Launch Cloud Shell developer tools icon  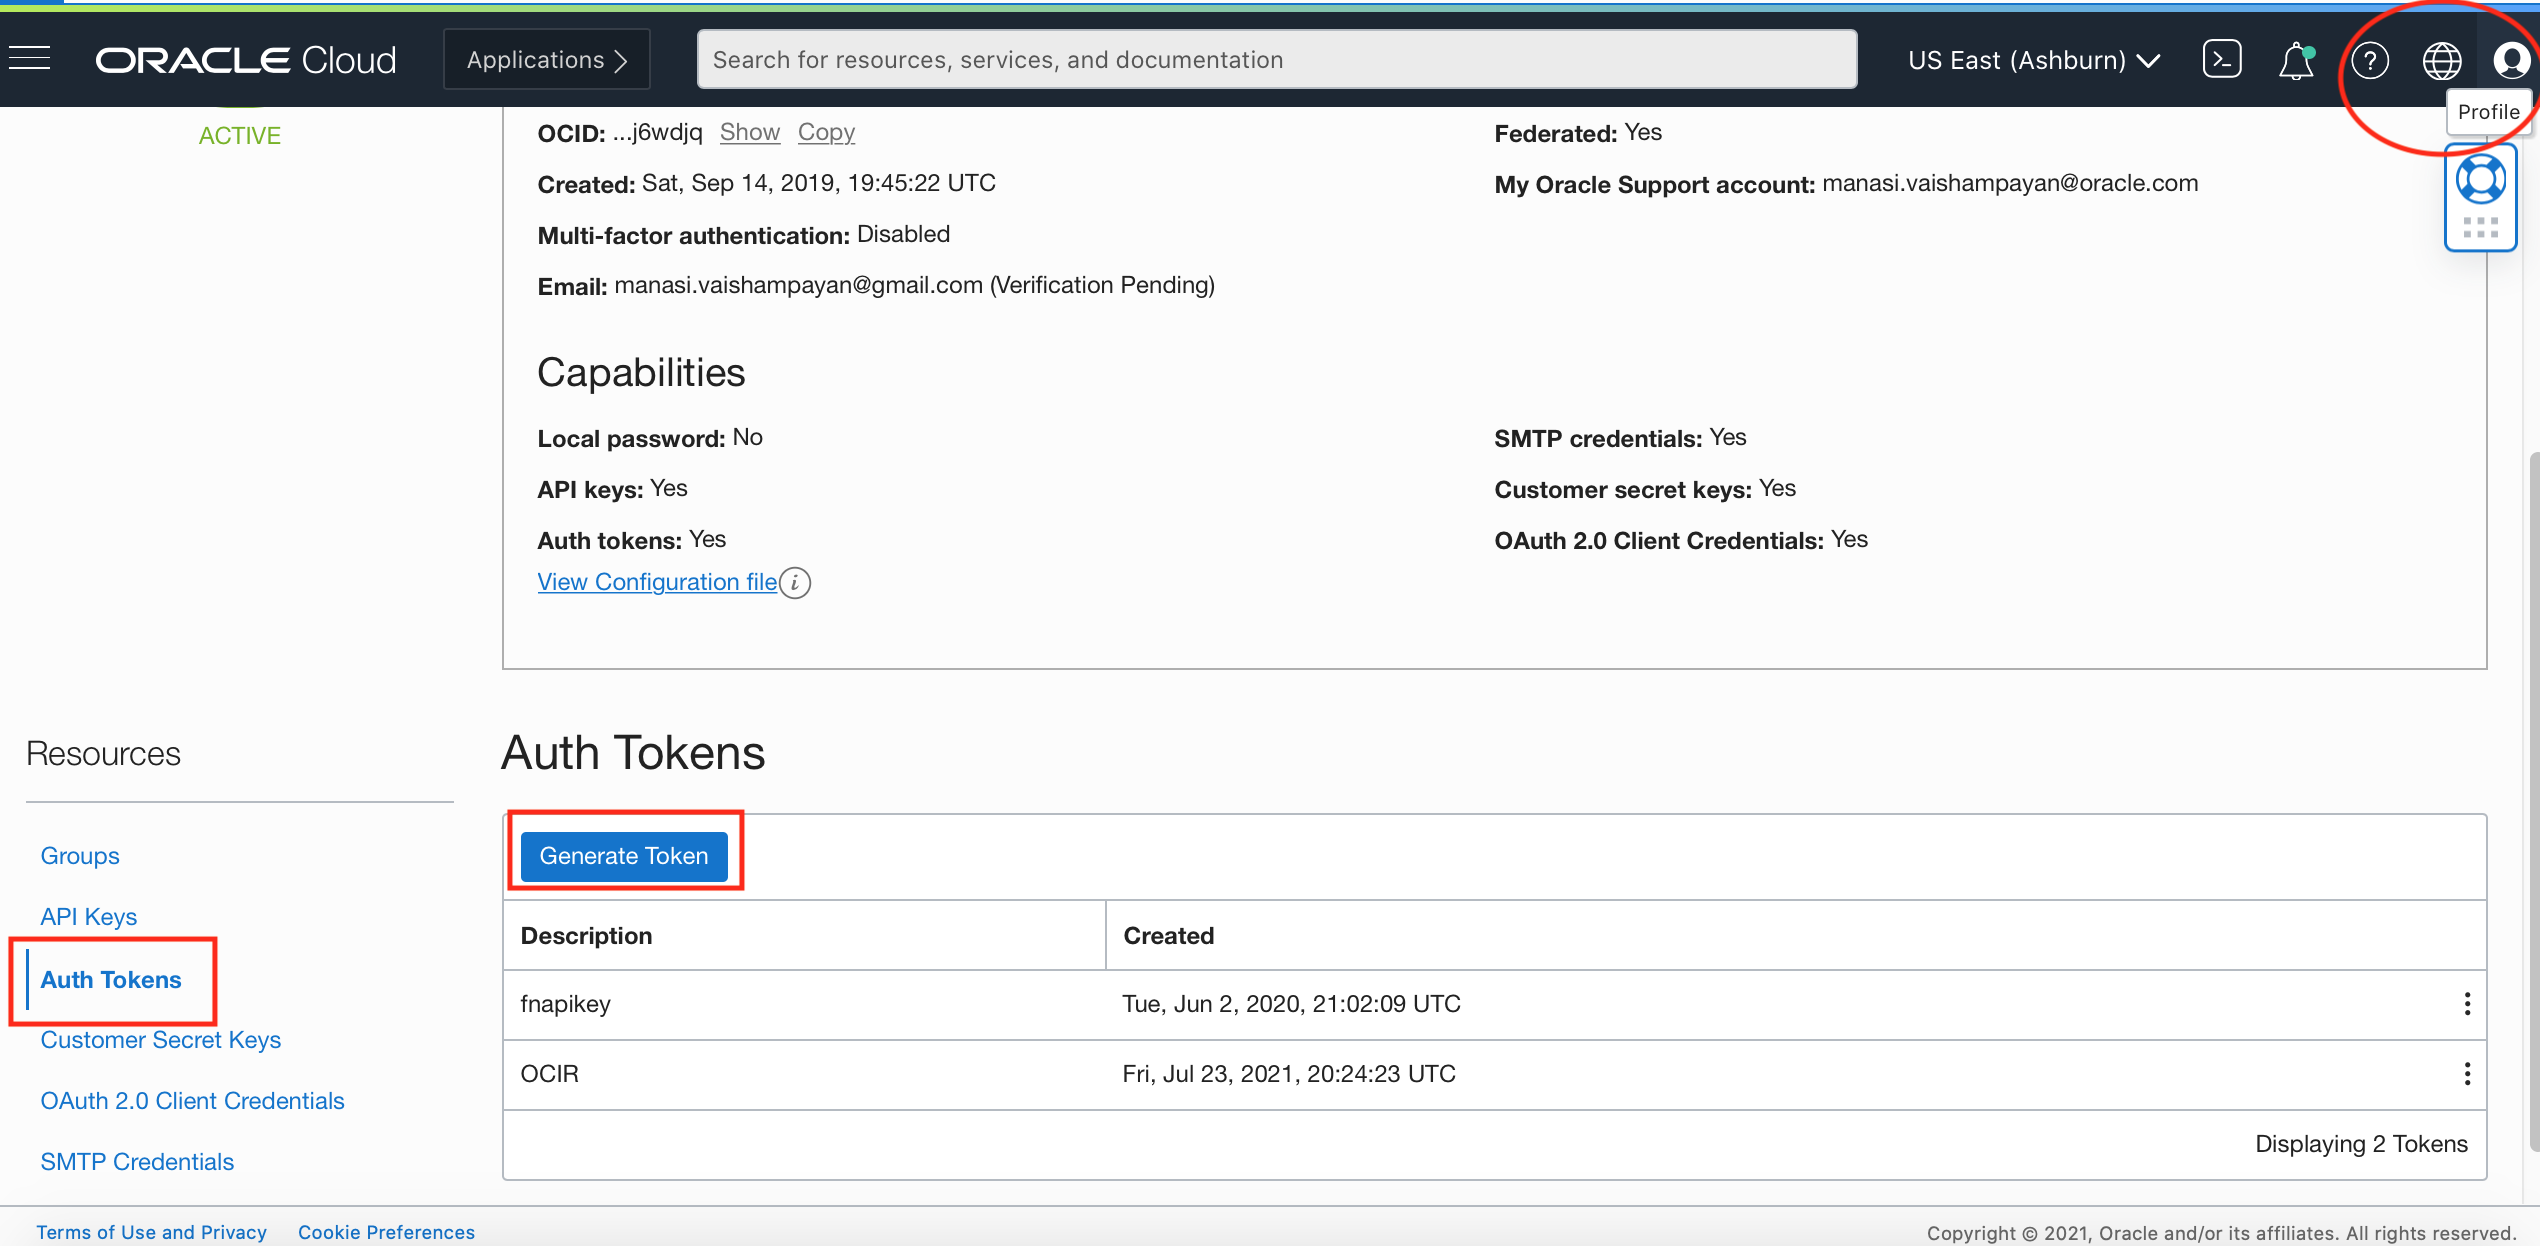click(2221, 59)
